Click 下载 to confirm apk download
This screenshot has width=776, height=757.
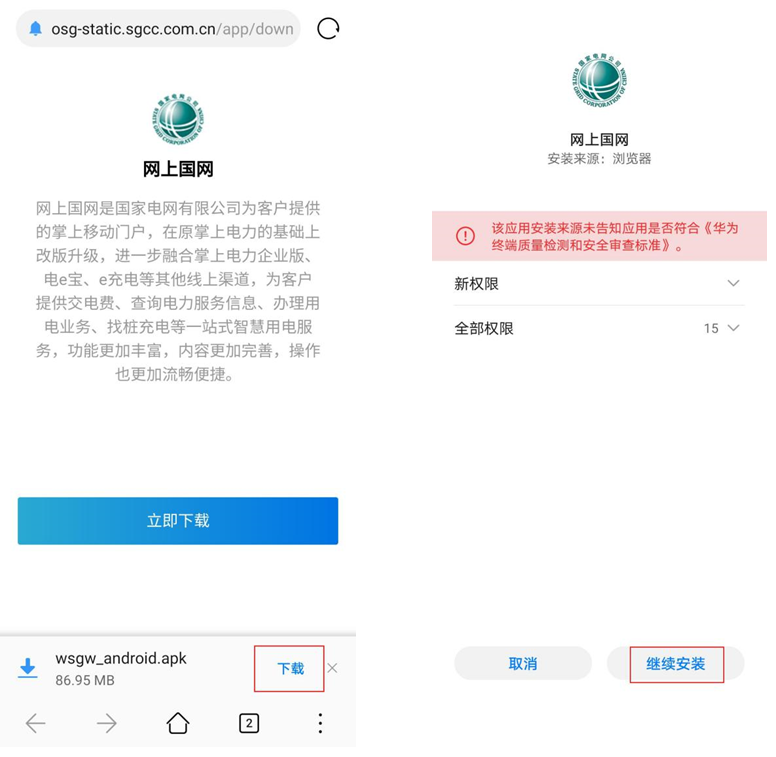pyautogui.click(x=290, y=668)
